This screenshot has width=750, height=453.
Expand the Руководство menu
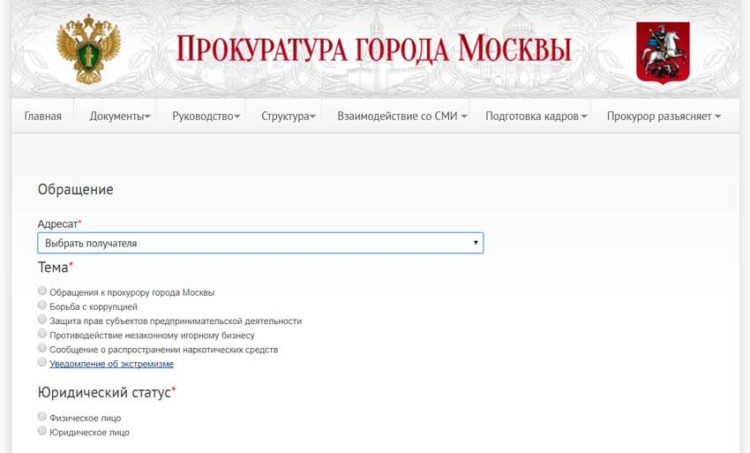tap(206, 116)
